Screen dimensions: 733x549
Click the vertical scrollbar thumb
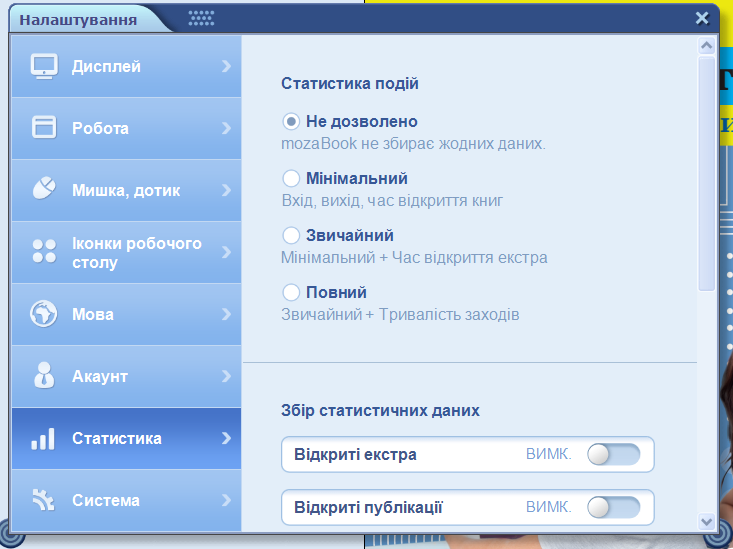706,173
